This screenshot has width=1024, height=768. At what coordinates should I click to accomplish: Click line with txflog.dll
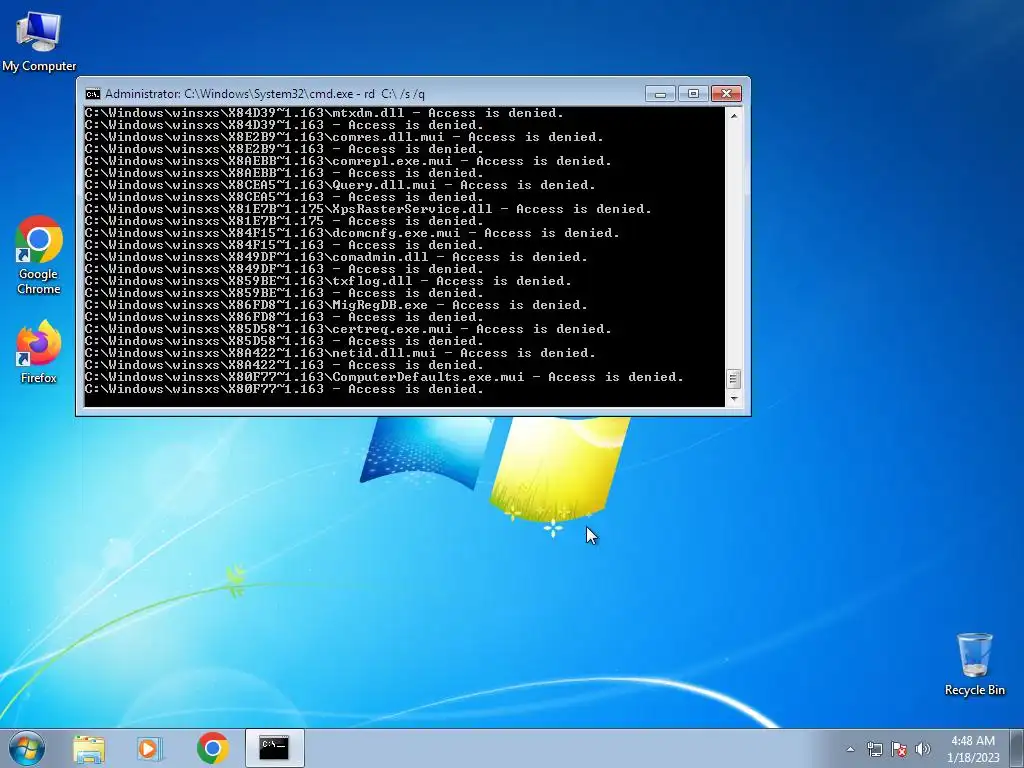click(x=328, y=281)
